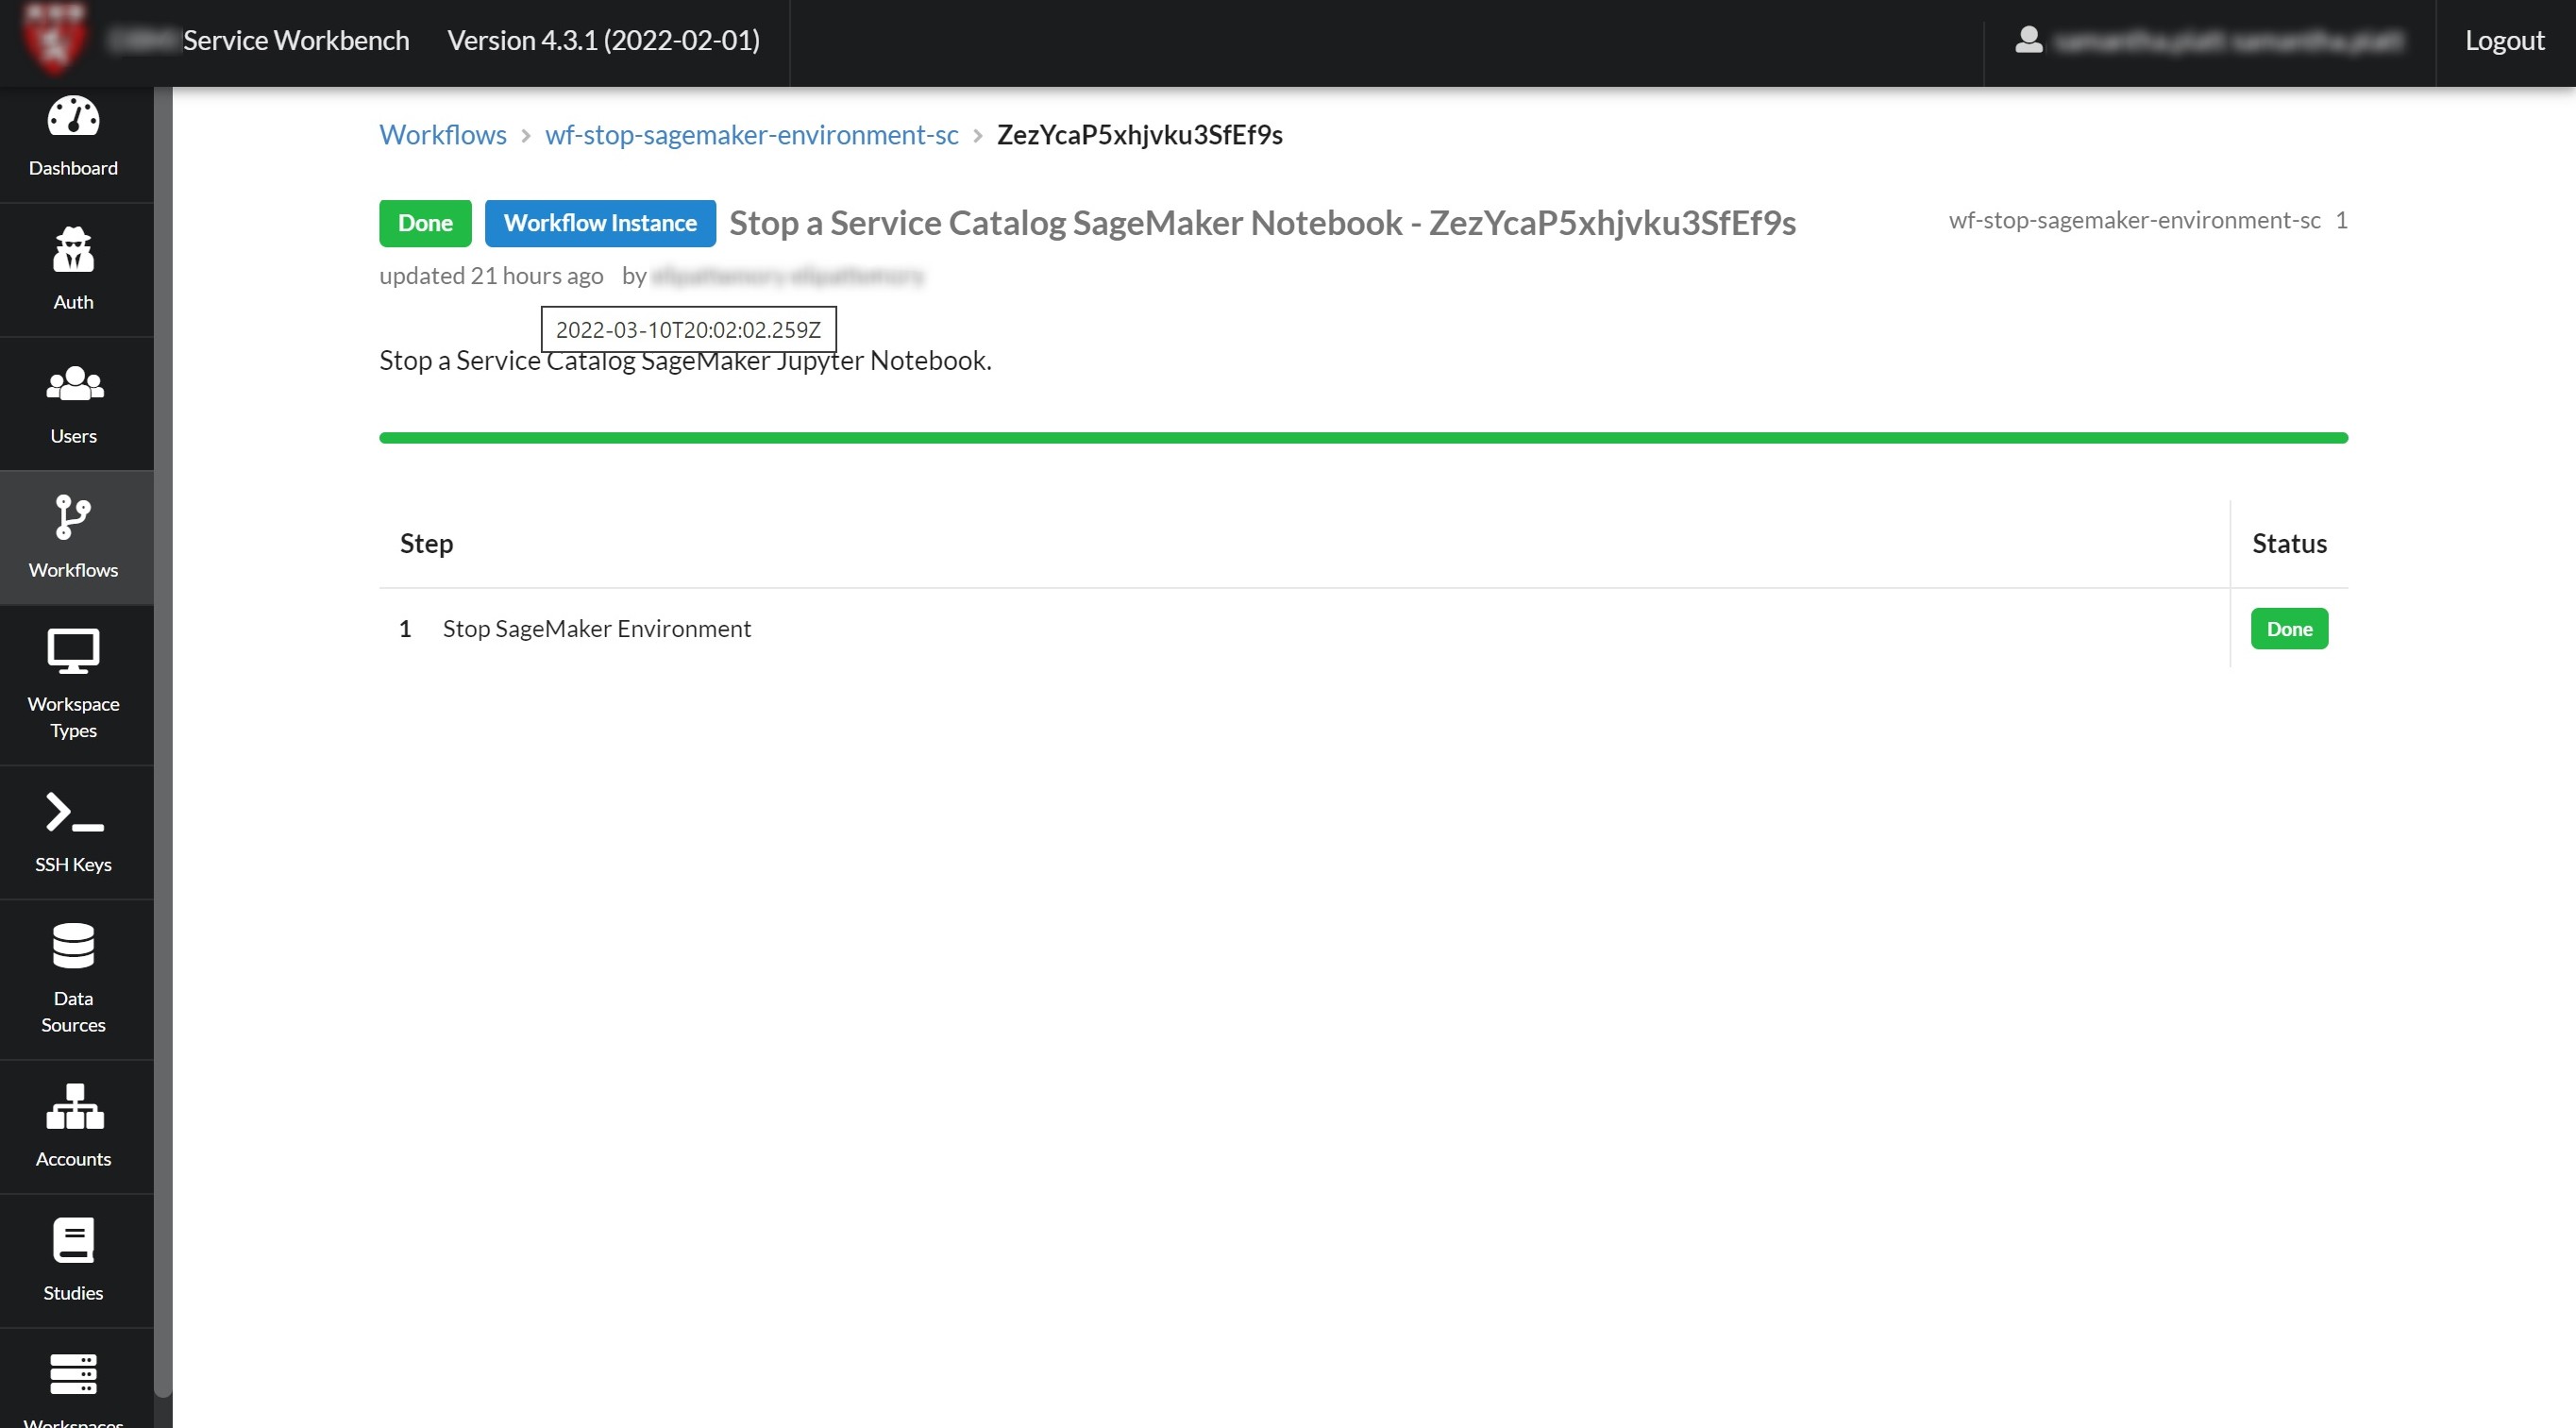Screen dimensions: 2576x1428
Task: Open the Data Sources page
Action: (73, 980)
